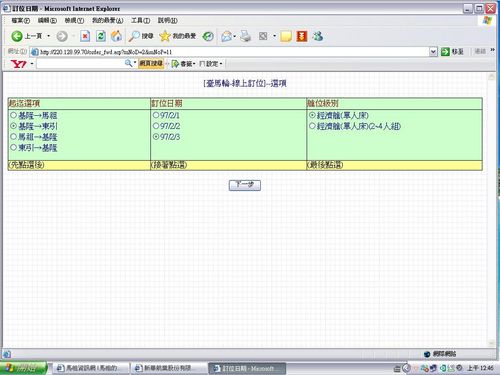This screenshot has width=500, height=375.
Task: Click the Yahoo toolbar magnifier icon
Action: (x=128, y=63)
